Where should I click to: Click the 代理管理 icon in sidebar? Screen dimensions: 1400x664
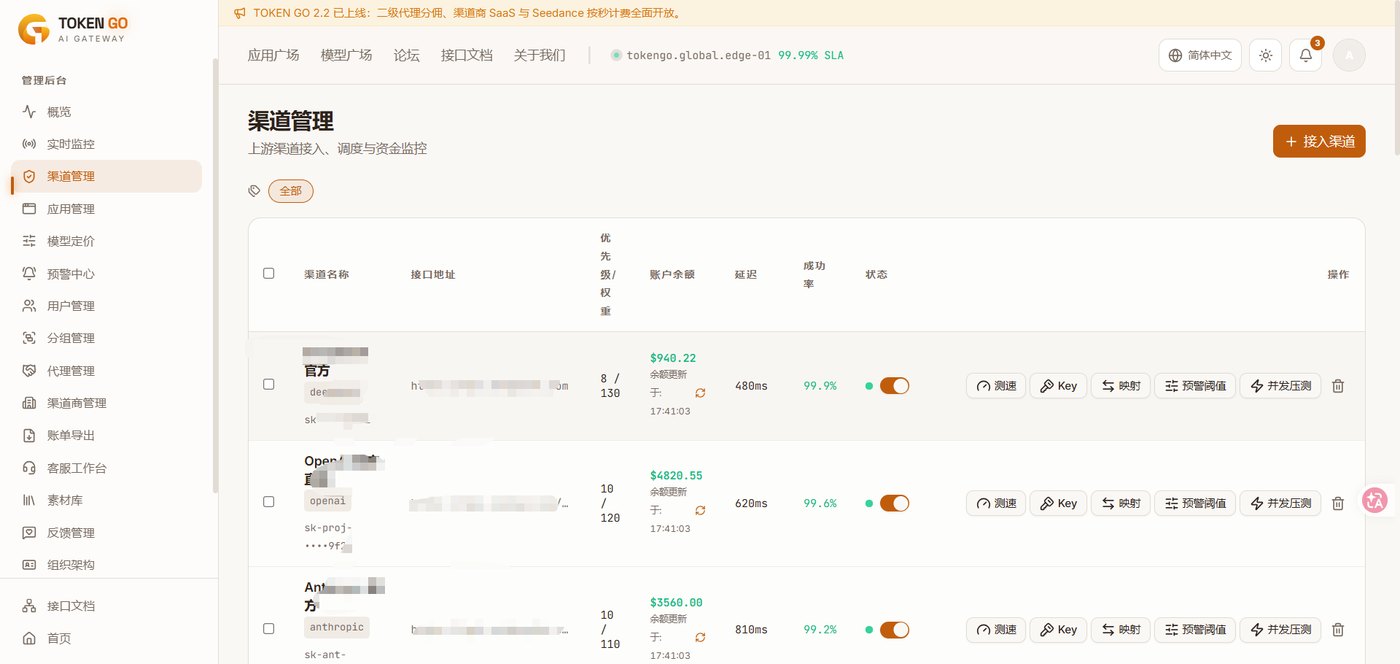click(29, 371)
